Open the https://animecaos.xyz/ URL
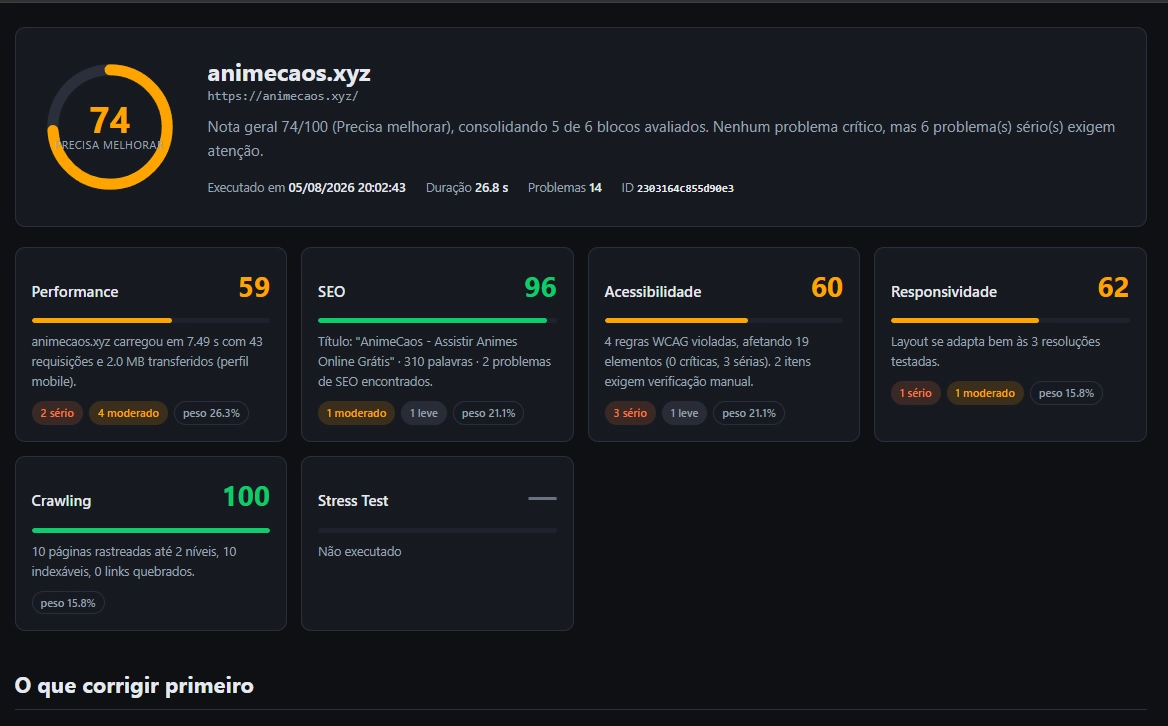 pyautogui.click(x=283, y=96)
